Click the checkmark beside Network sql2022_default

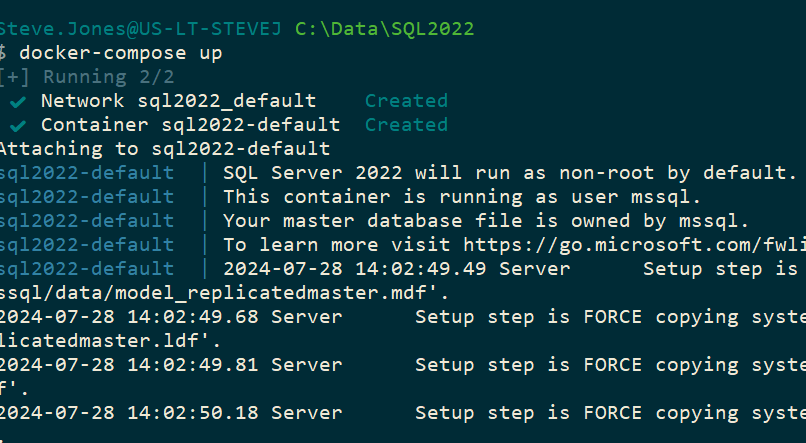click(x=18, y=101)
